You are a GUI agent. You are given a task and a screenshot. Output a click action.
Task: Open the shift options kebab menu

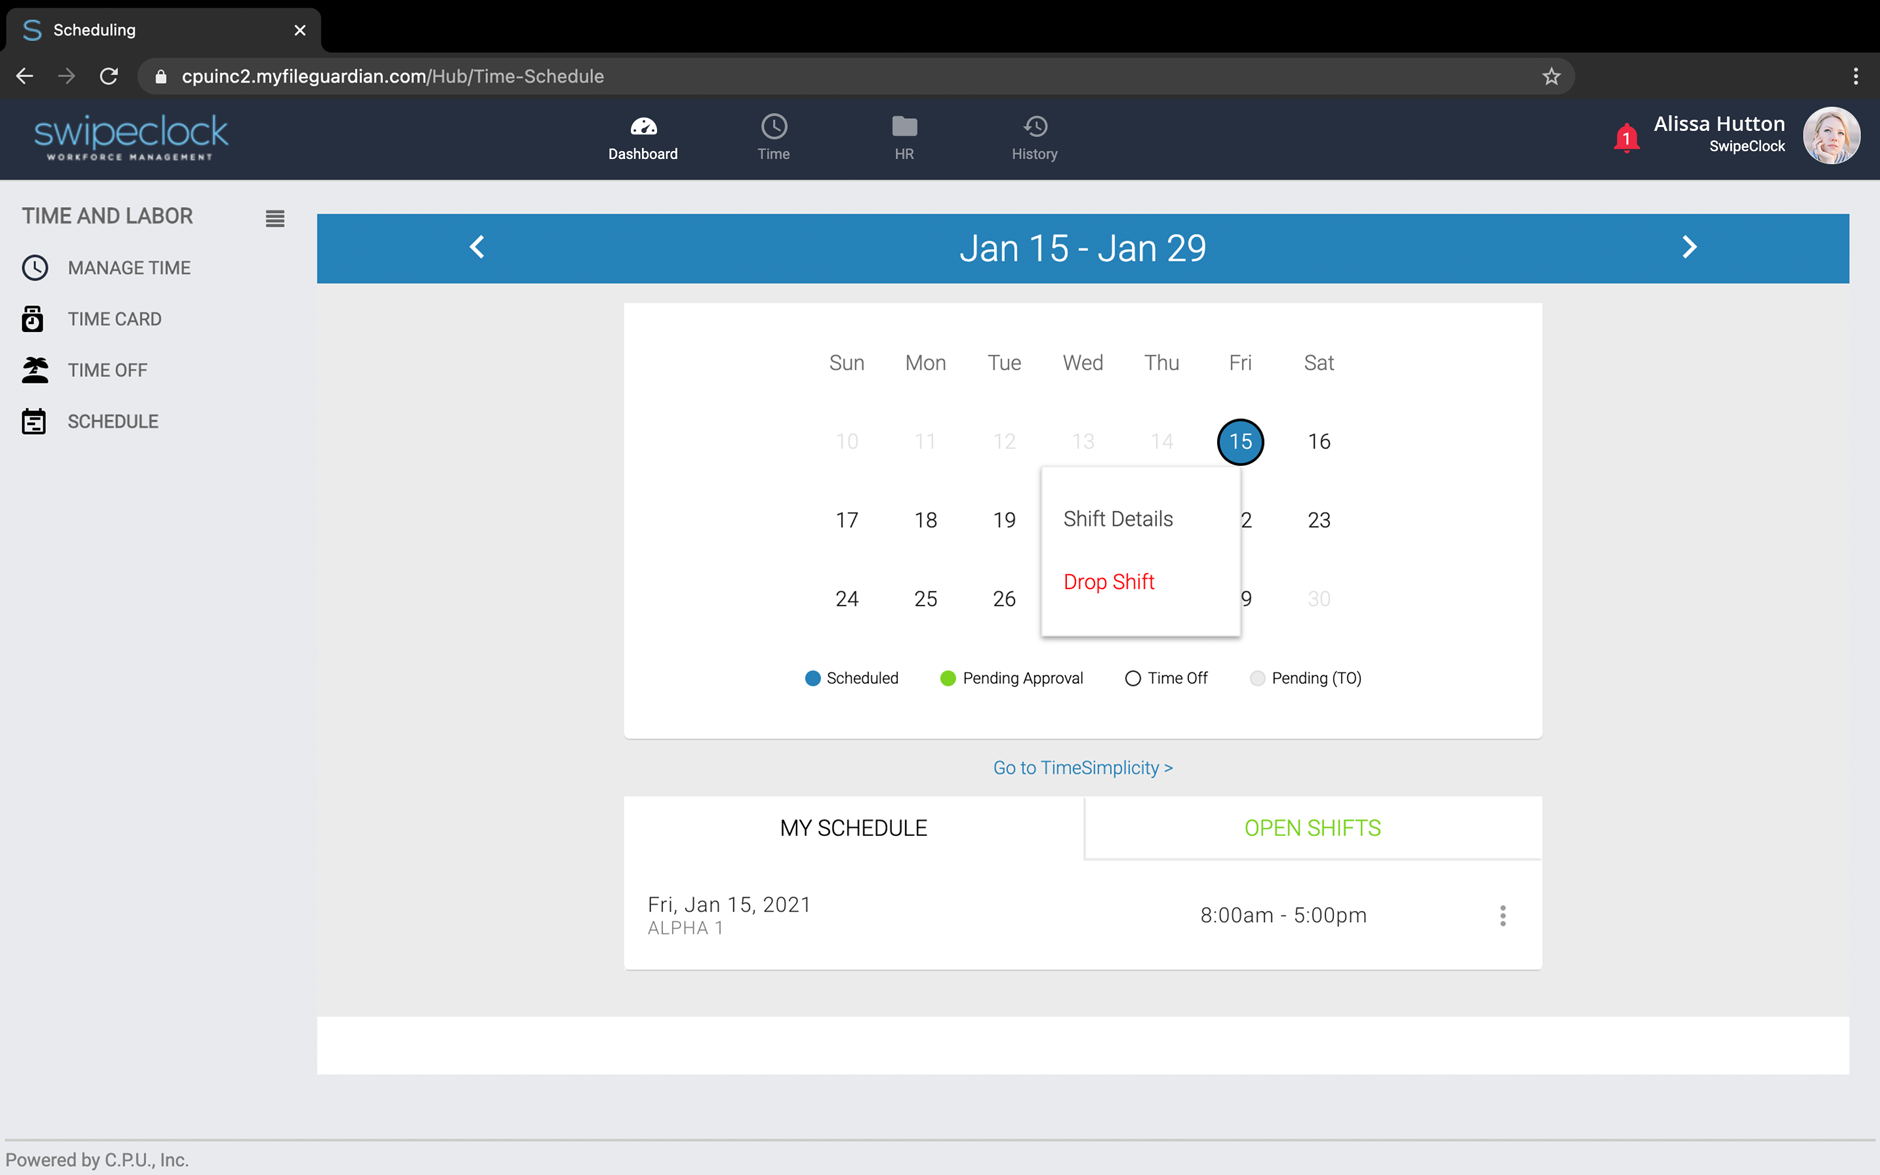1501,914
